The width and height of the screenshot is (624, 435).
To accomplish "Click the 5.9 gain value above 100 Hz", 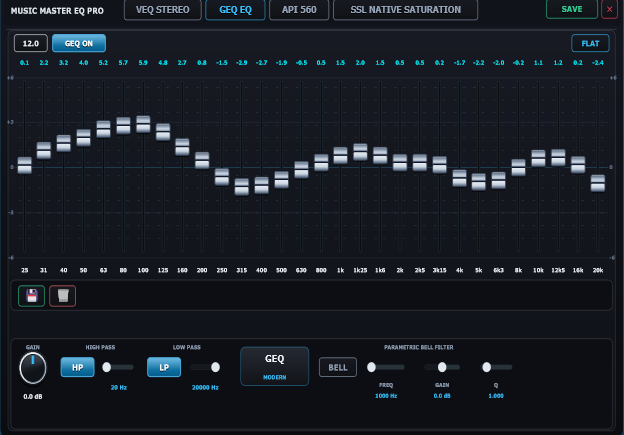I will (x=143, y=63).
